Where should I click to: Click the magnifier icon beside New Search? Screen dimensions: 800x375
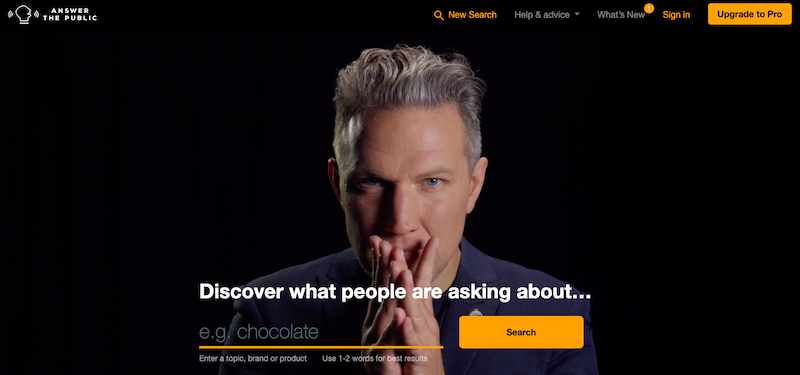click(x=439, y=15)
